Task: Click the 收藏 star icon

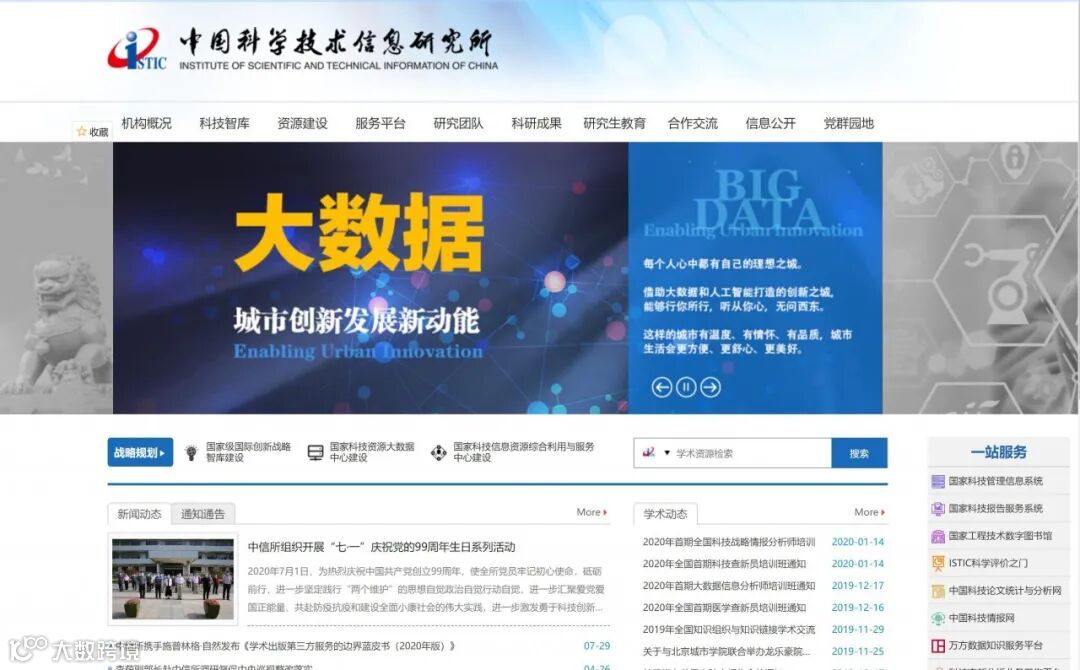Action: (x=81, y=131)
